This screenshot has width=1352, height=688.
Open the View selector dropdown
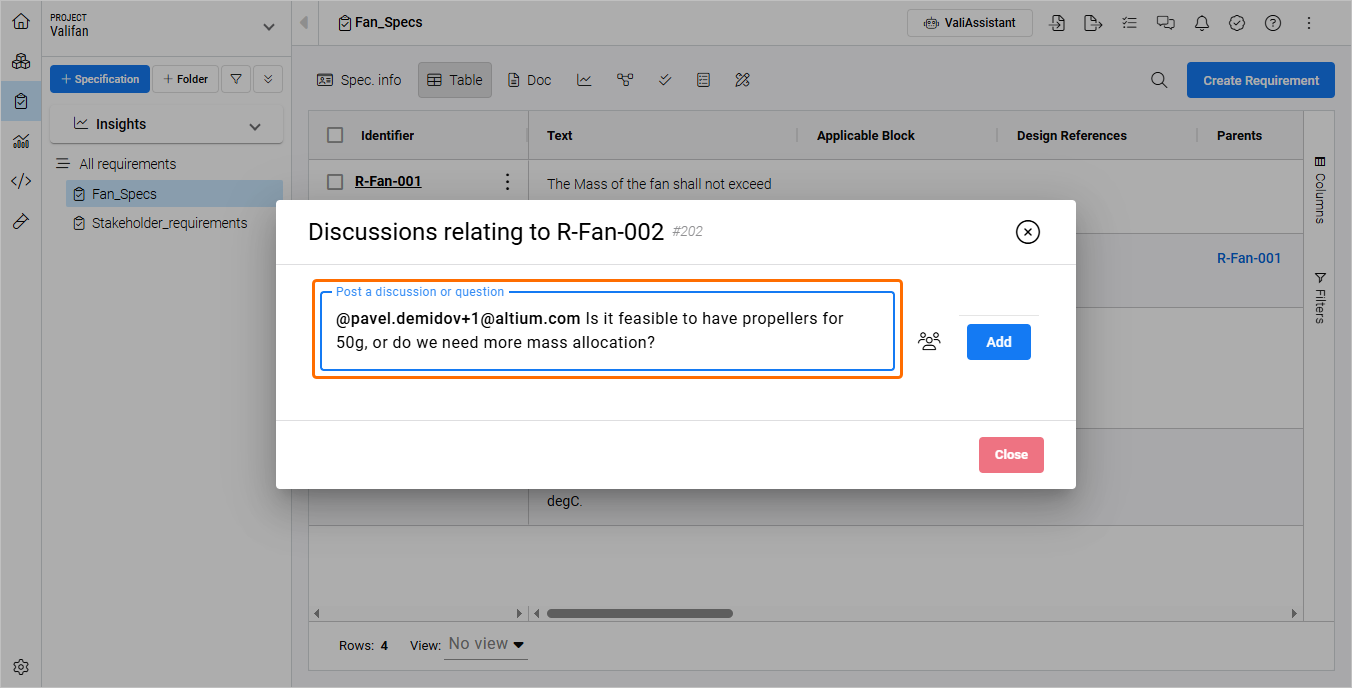[x=486, y=644]
